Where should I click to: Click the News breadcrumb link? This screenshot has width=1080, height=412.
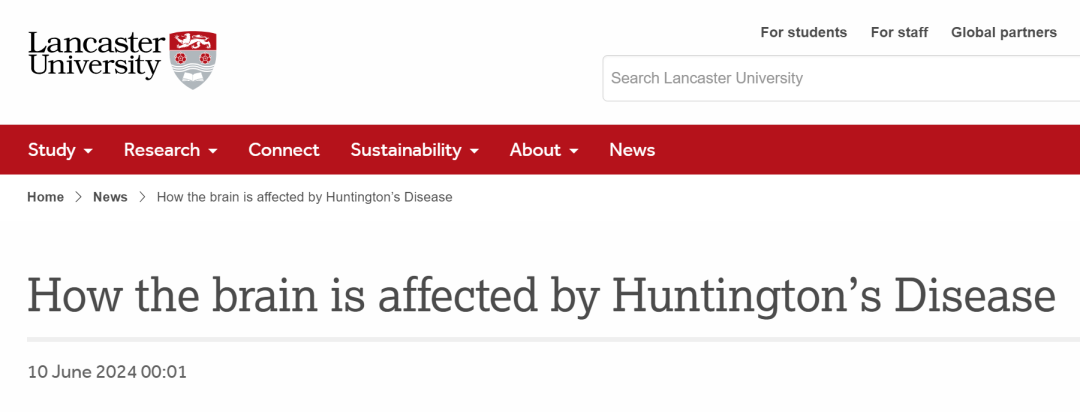(x=110, y=197)
